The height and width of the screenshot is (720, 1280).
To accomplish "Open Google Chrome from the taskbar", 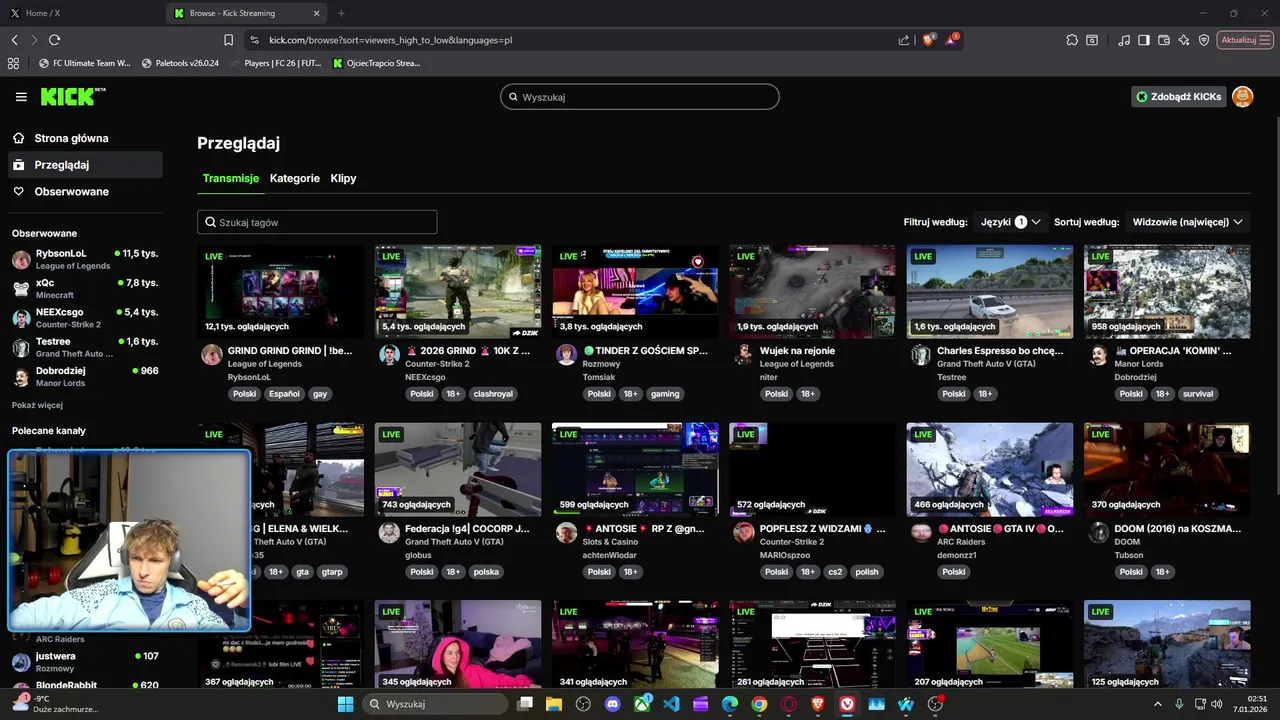I will pos(759,704).
